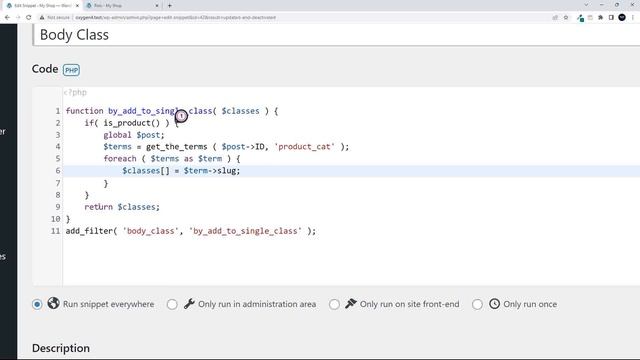Click the PHP badge next to Code
640x360 pixels.
click(71, 70)
